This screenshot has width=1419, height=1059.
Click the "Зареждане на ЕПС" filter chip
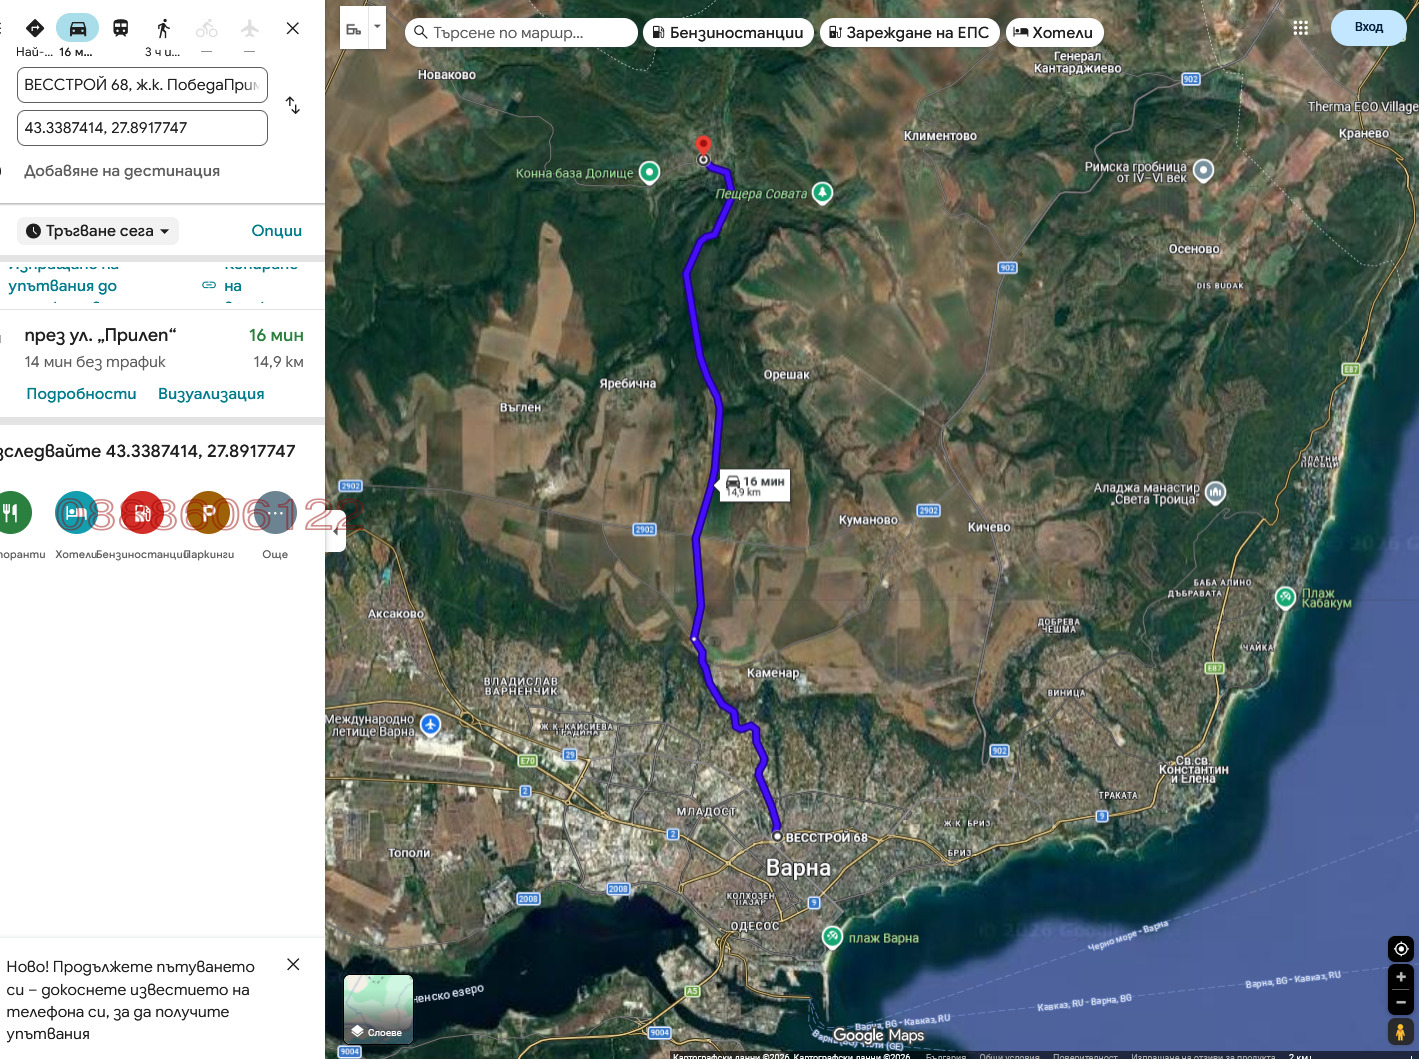pyautogui.click(x=908, y=32)
